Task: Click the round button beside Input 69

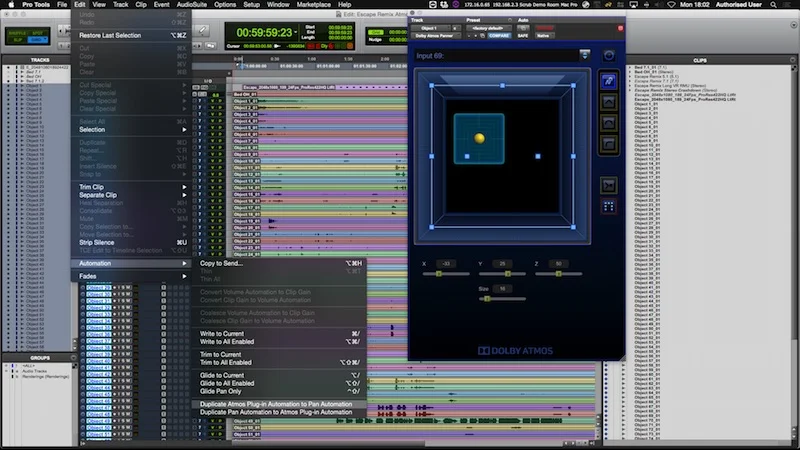Action: pyautogui.click(x=609, y=56)
